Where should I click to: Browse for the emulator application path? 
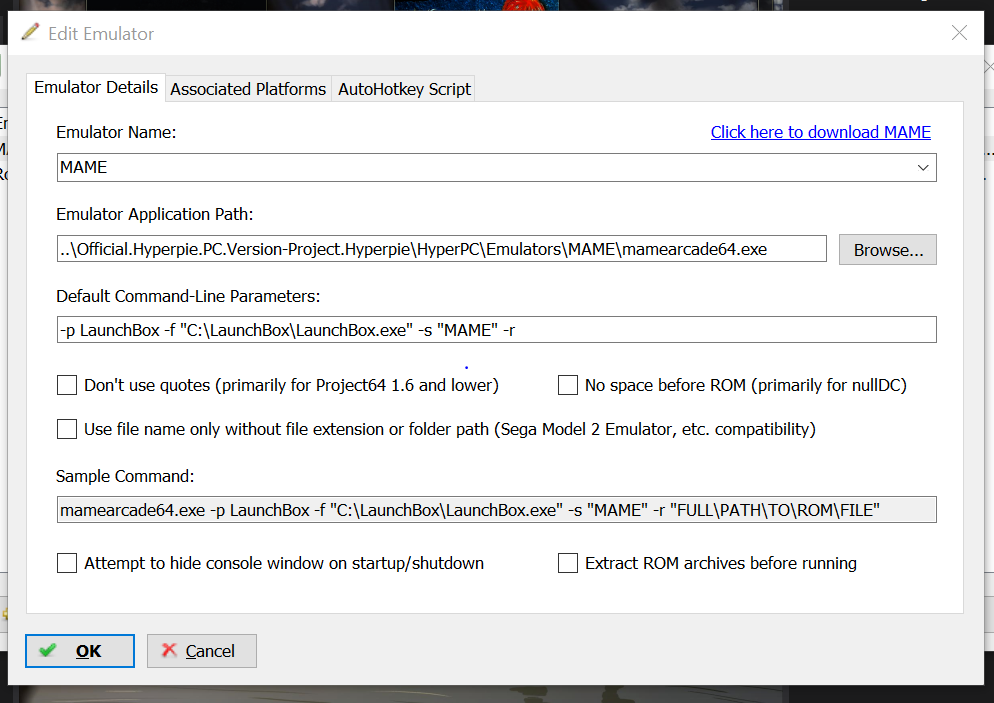[888, 250]
